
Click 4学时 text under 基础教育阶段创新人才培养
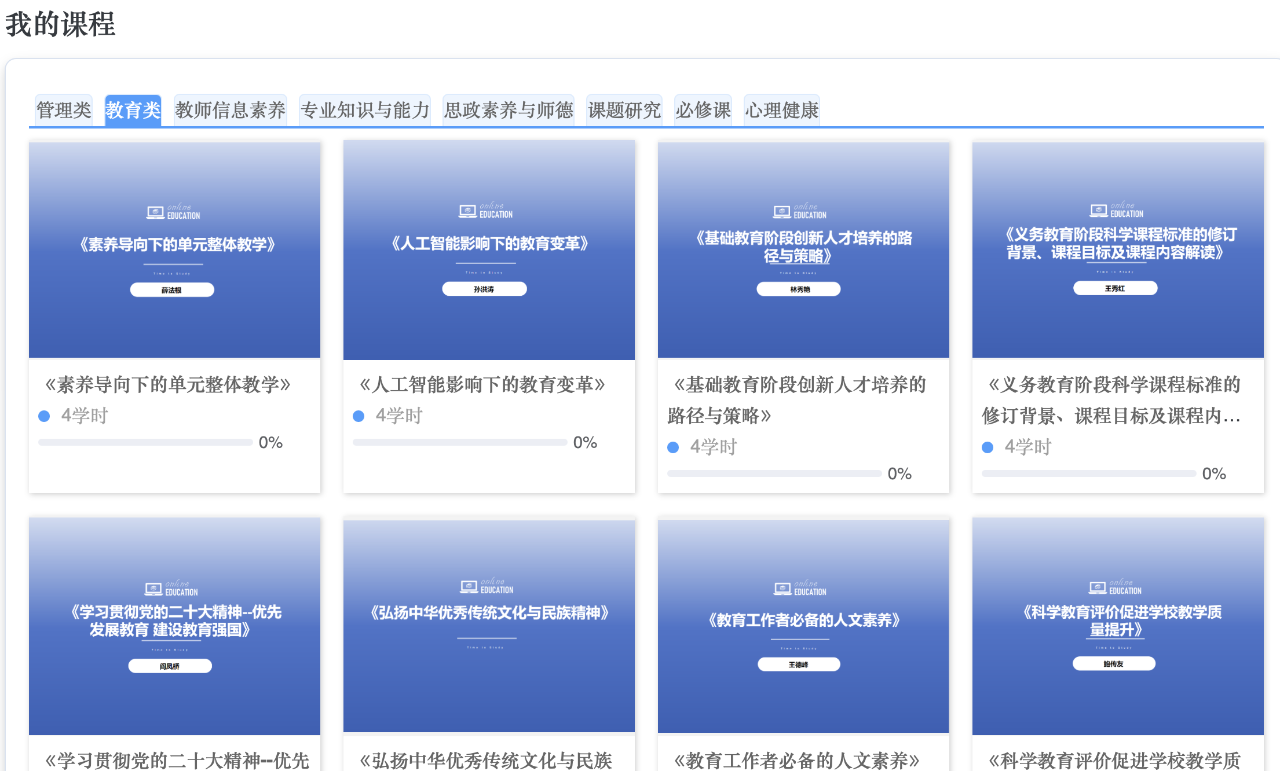point(713,447)
